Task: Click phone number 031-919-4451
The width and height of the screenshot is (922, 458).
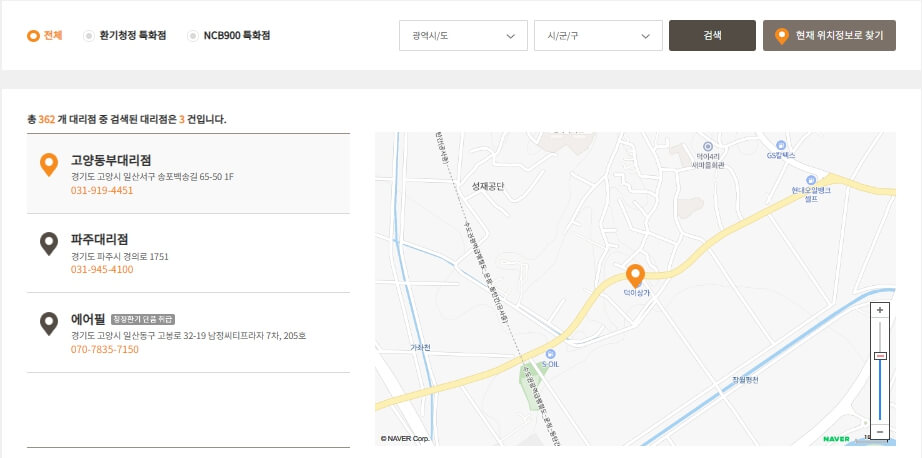Action: pyautogui.click(x=102, y=190)
